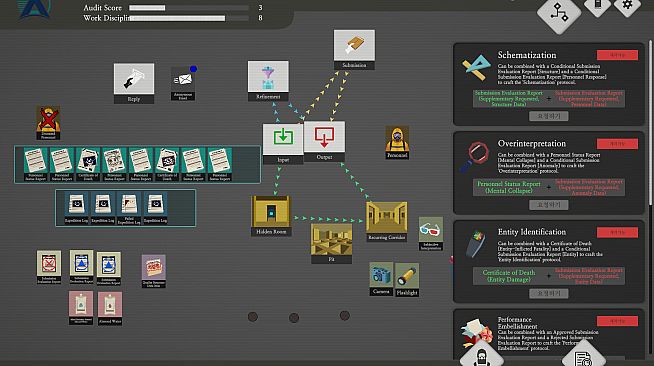The height and width of the screenshot is (366, 654).
Task: Click the green 'Personnel Status Report (Mental Collapse)' ingredient
Action: tap(508, 187)
